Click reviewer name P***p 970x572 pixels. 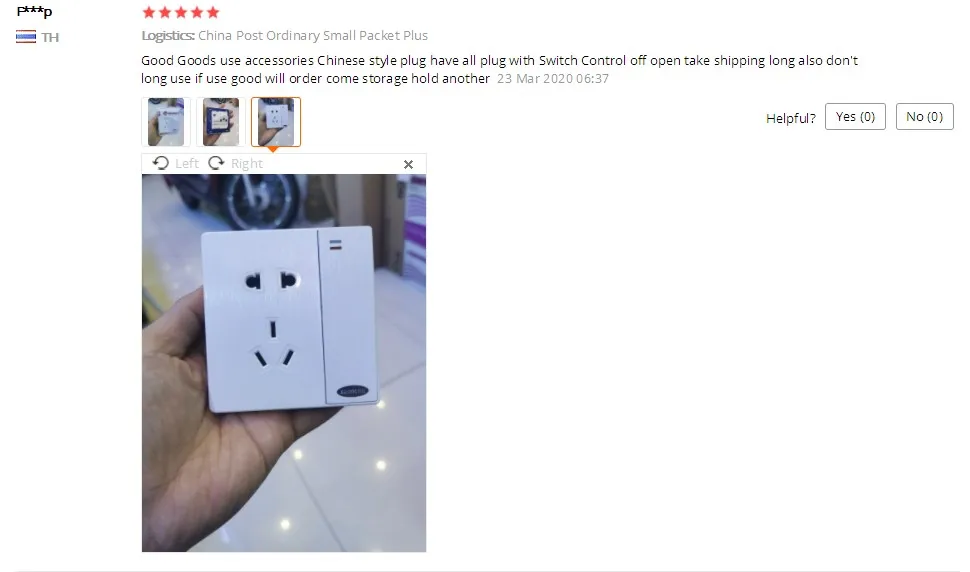coord(35,11)
